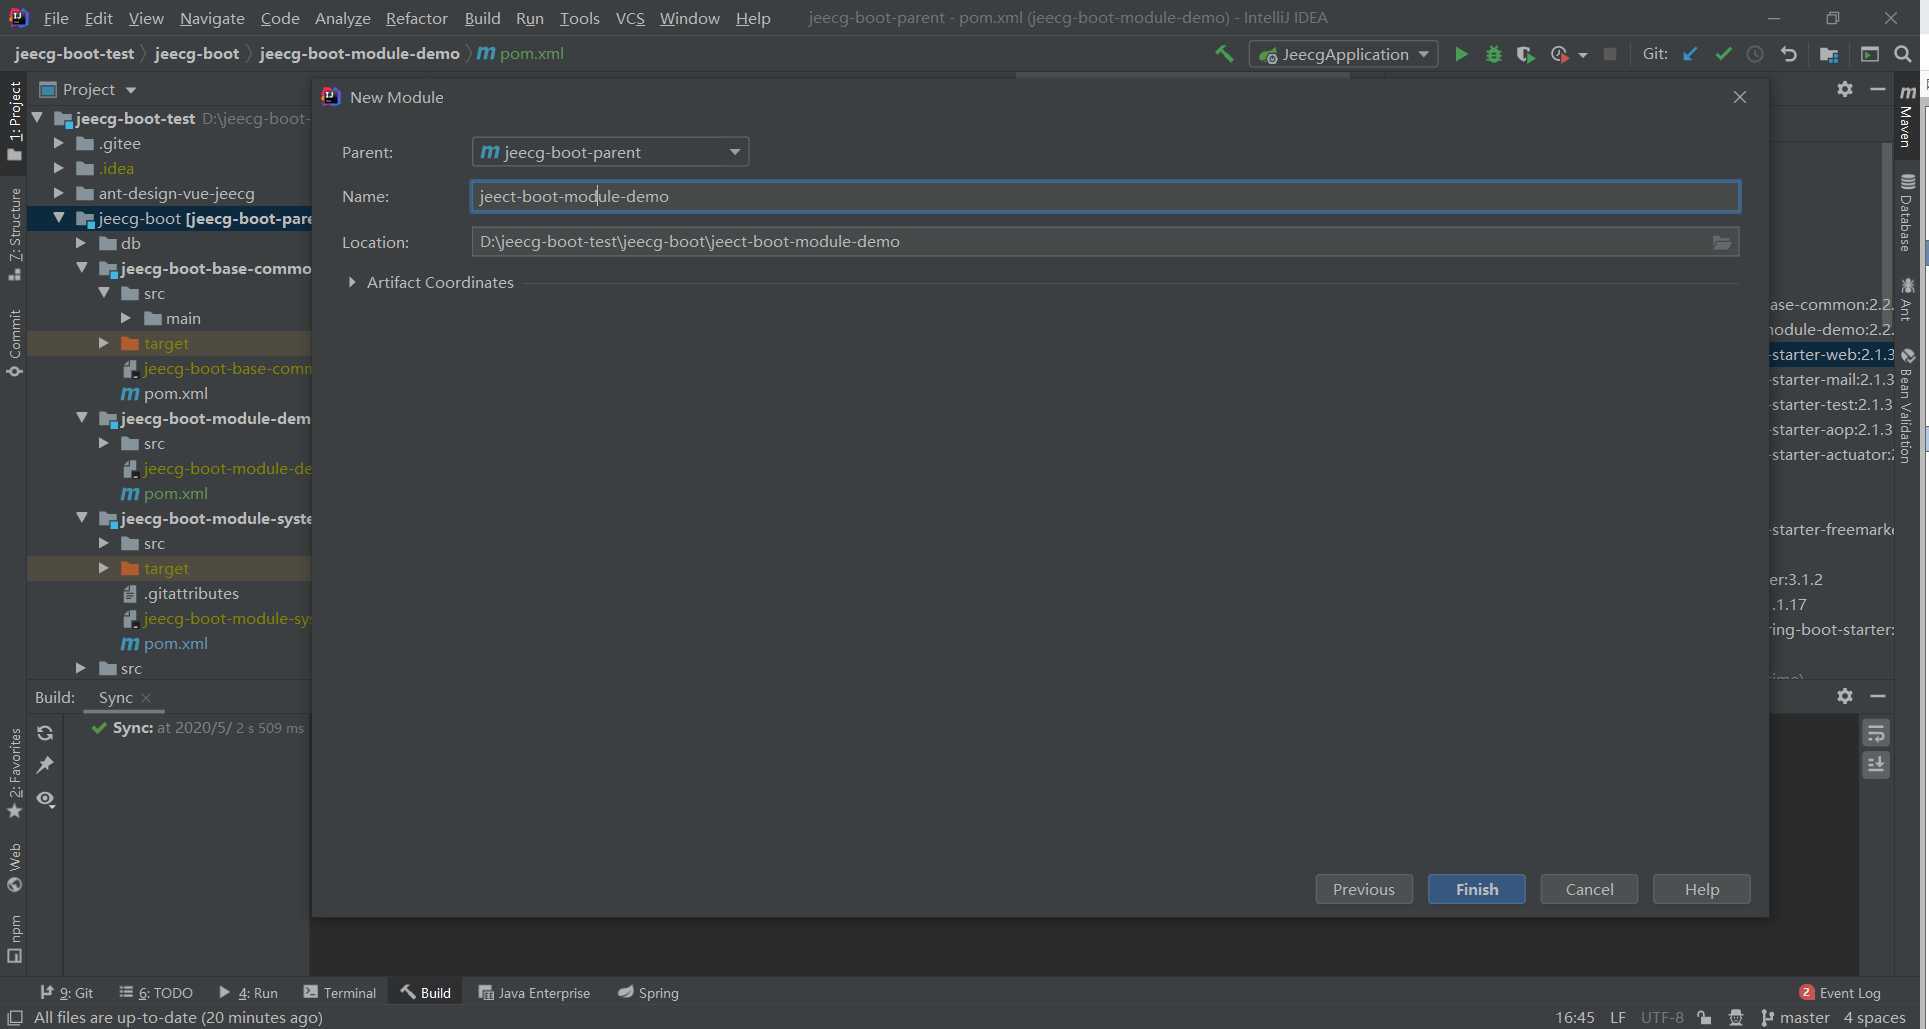
Task: Update project via Git blue arrow
Action: (1690, 54)
